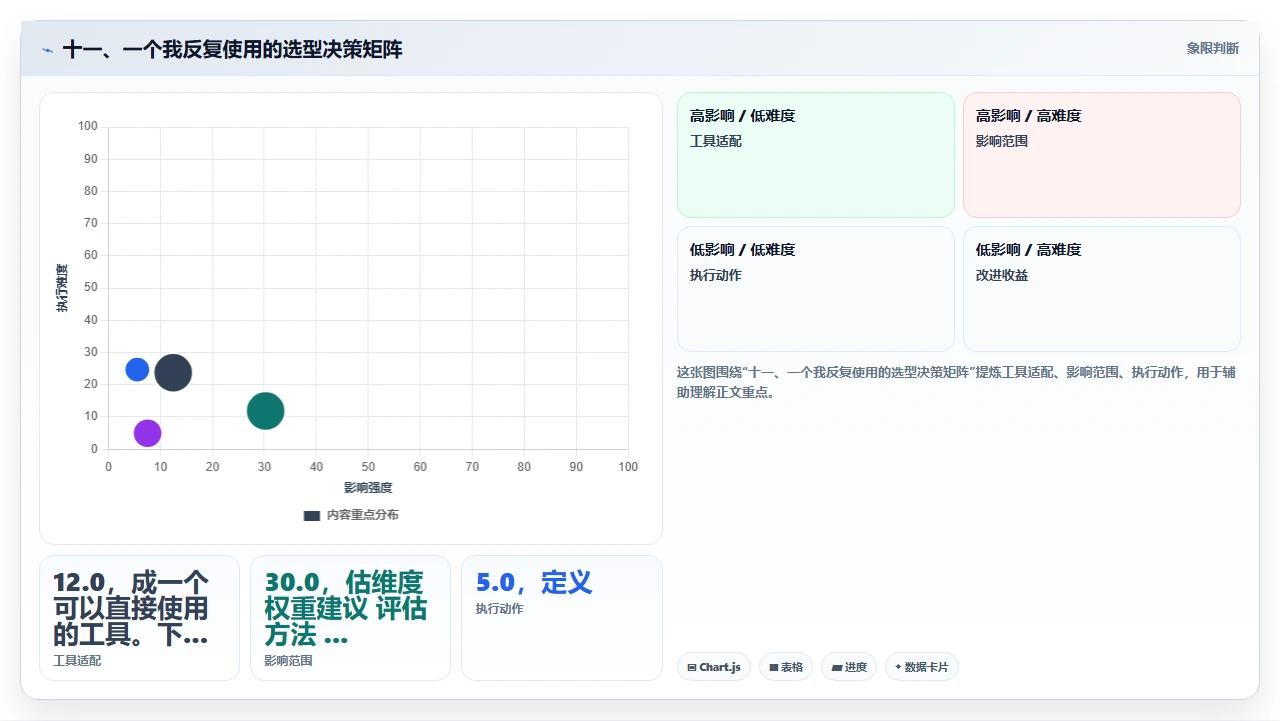This screenshot has height=721, width=1280.
Task: Click the 工具适配 text in green quadrant
Action: (716, 141)
